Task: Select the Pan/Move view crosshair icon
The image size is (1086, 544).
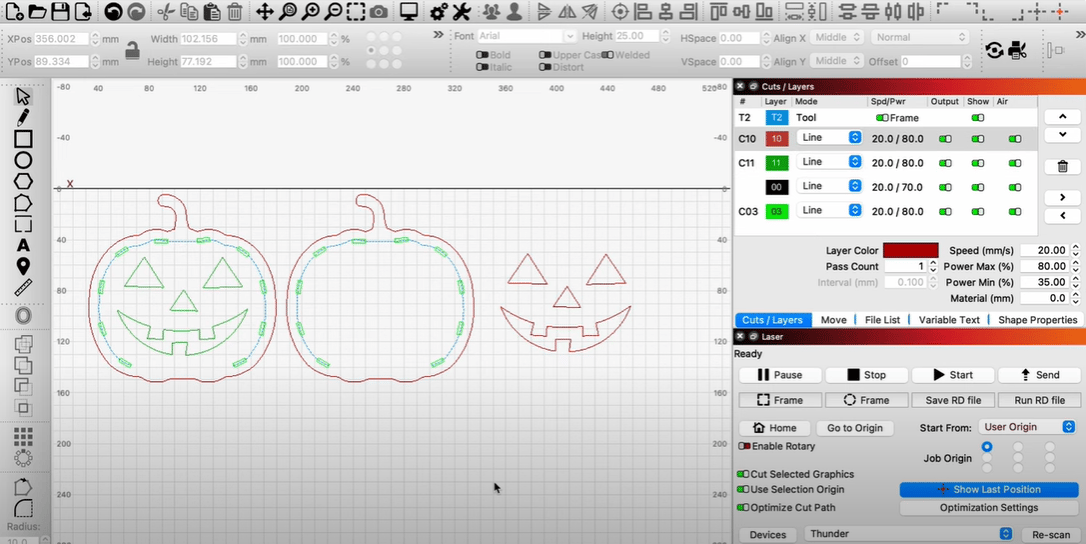Action: pyautogui.click(x=265, y=11)
